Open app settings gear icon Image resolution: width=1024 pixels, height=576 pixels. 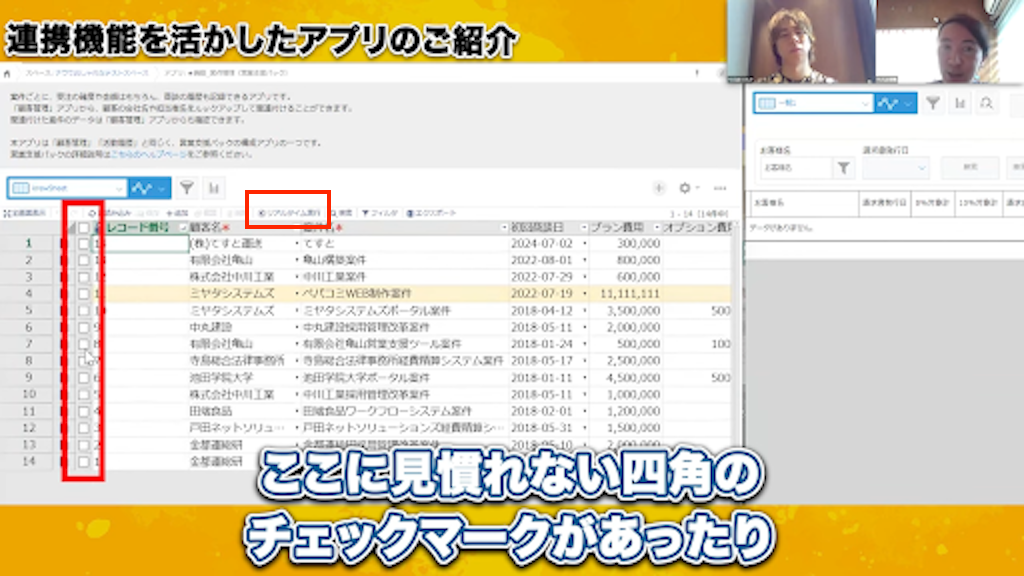pos(684,188)
